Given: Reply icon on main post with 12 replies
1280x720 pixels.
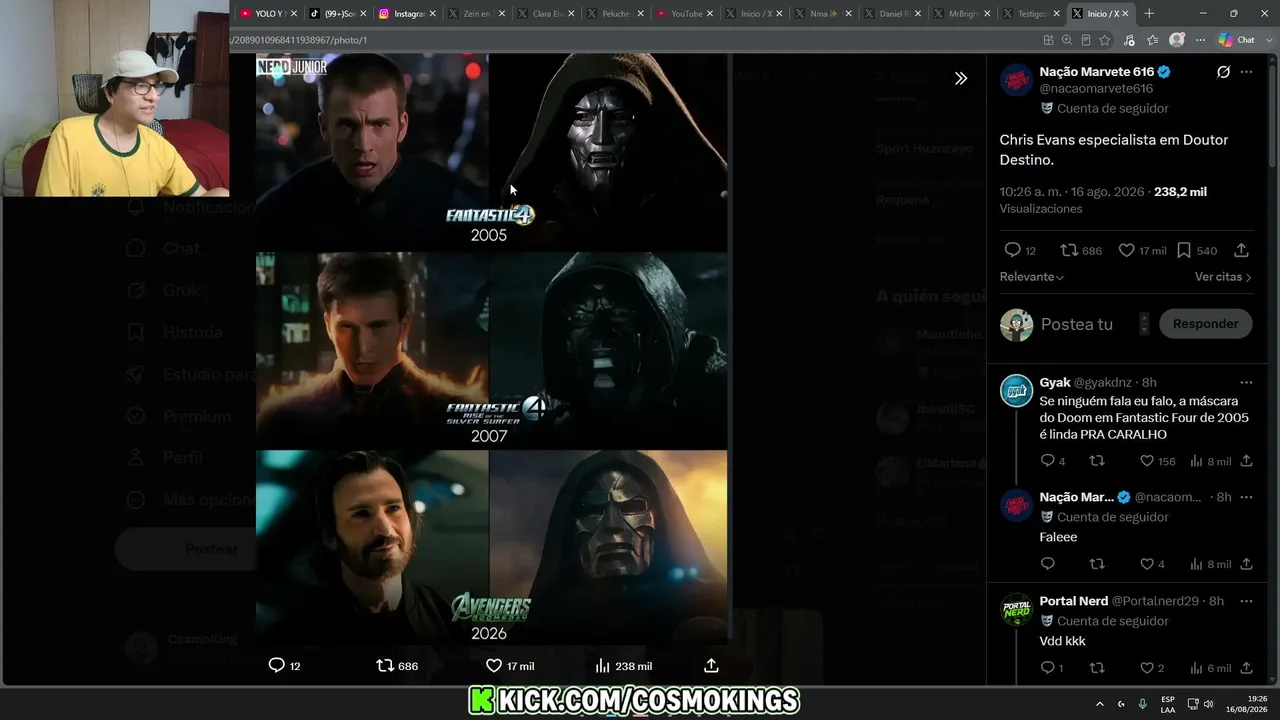Looking at the screenshot, I should pyautogui.click(x=1013, y=250).
